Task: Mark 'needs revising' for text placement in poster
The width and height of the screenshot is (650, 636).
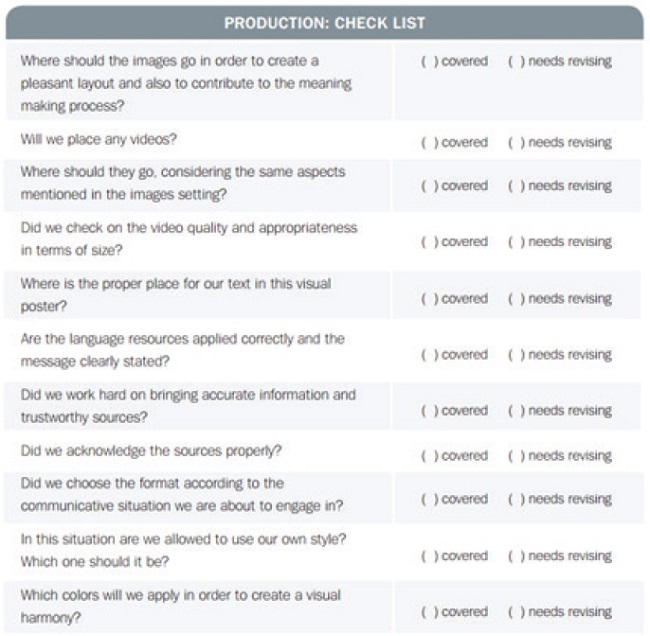Action: click(x=513, y=299)
